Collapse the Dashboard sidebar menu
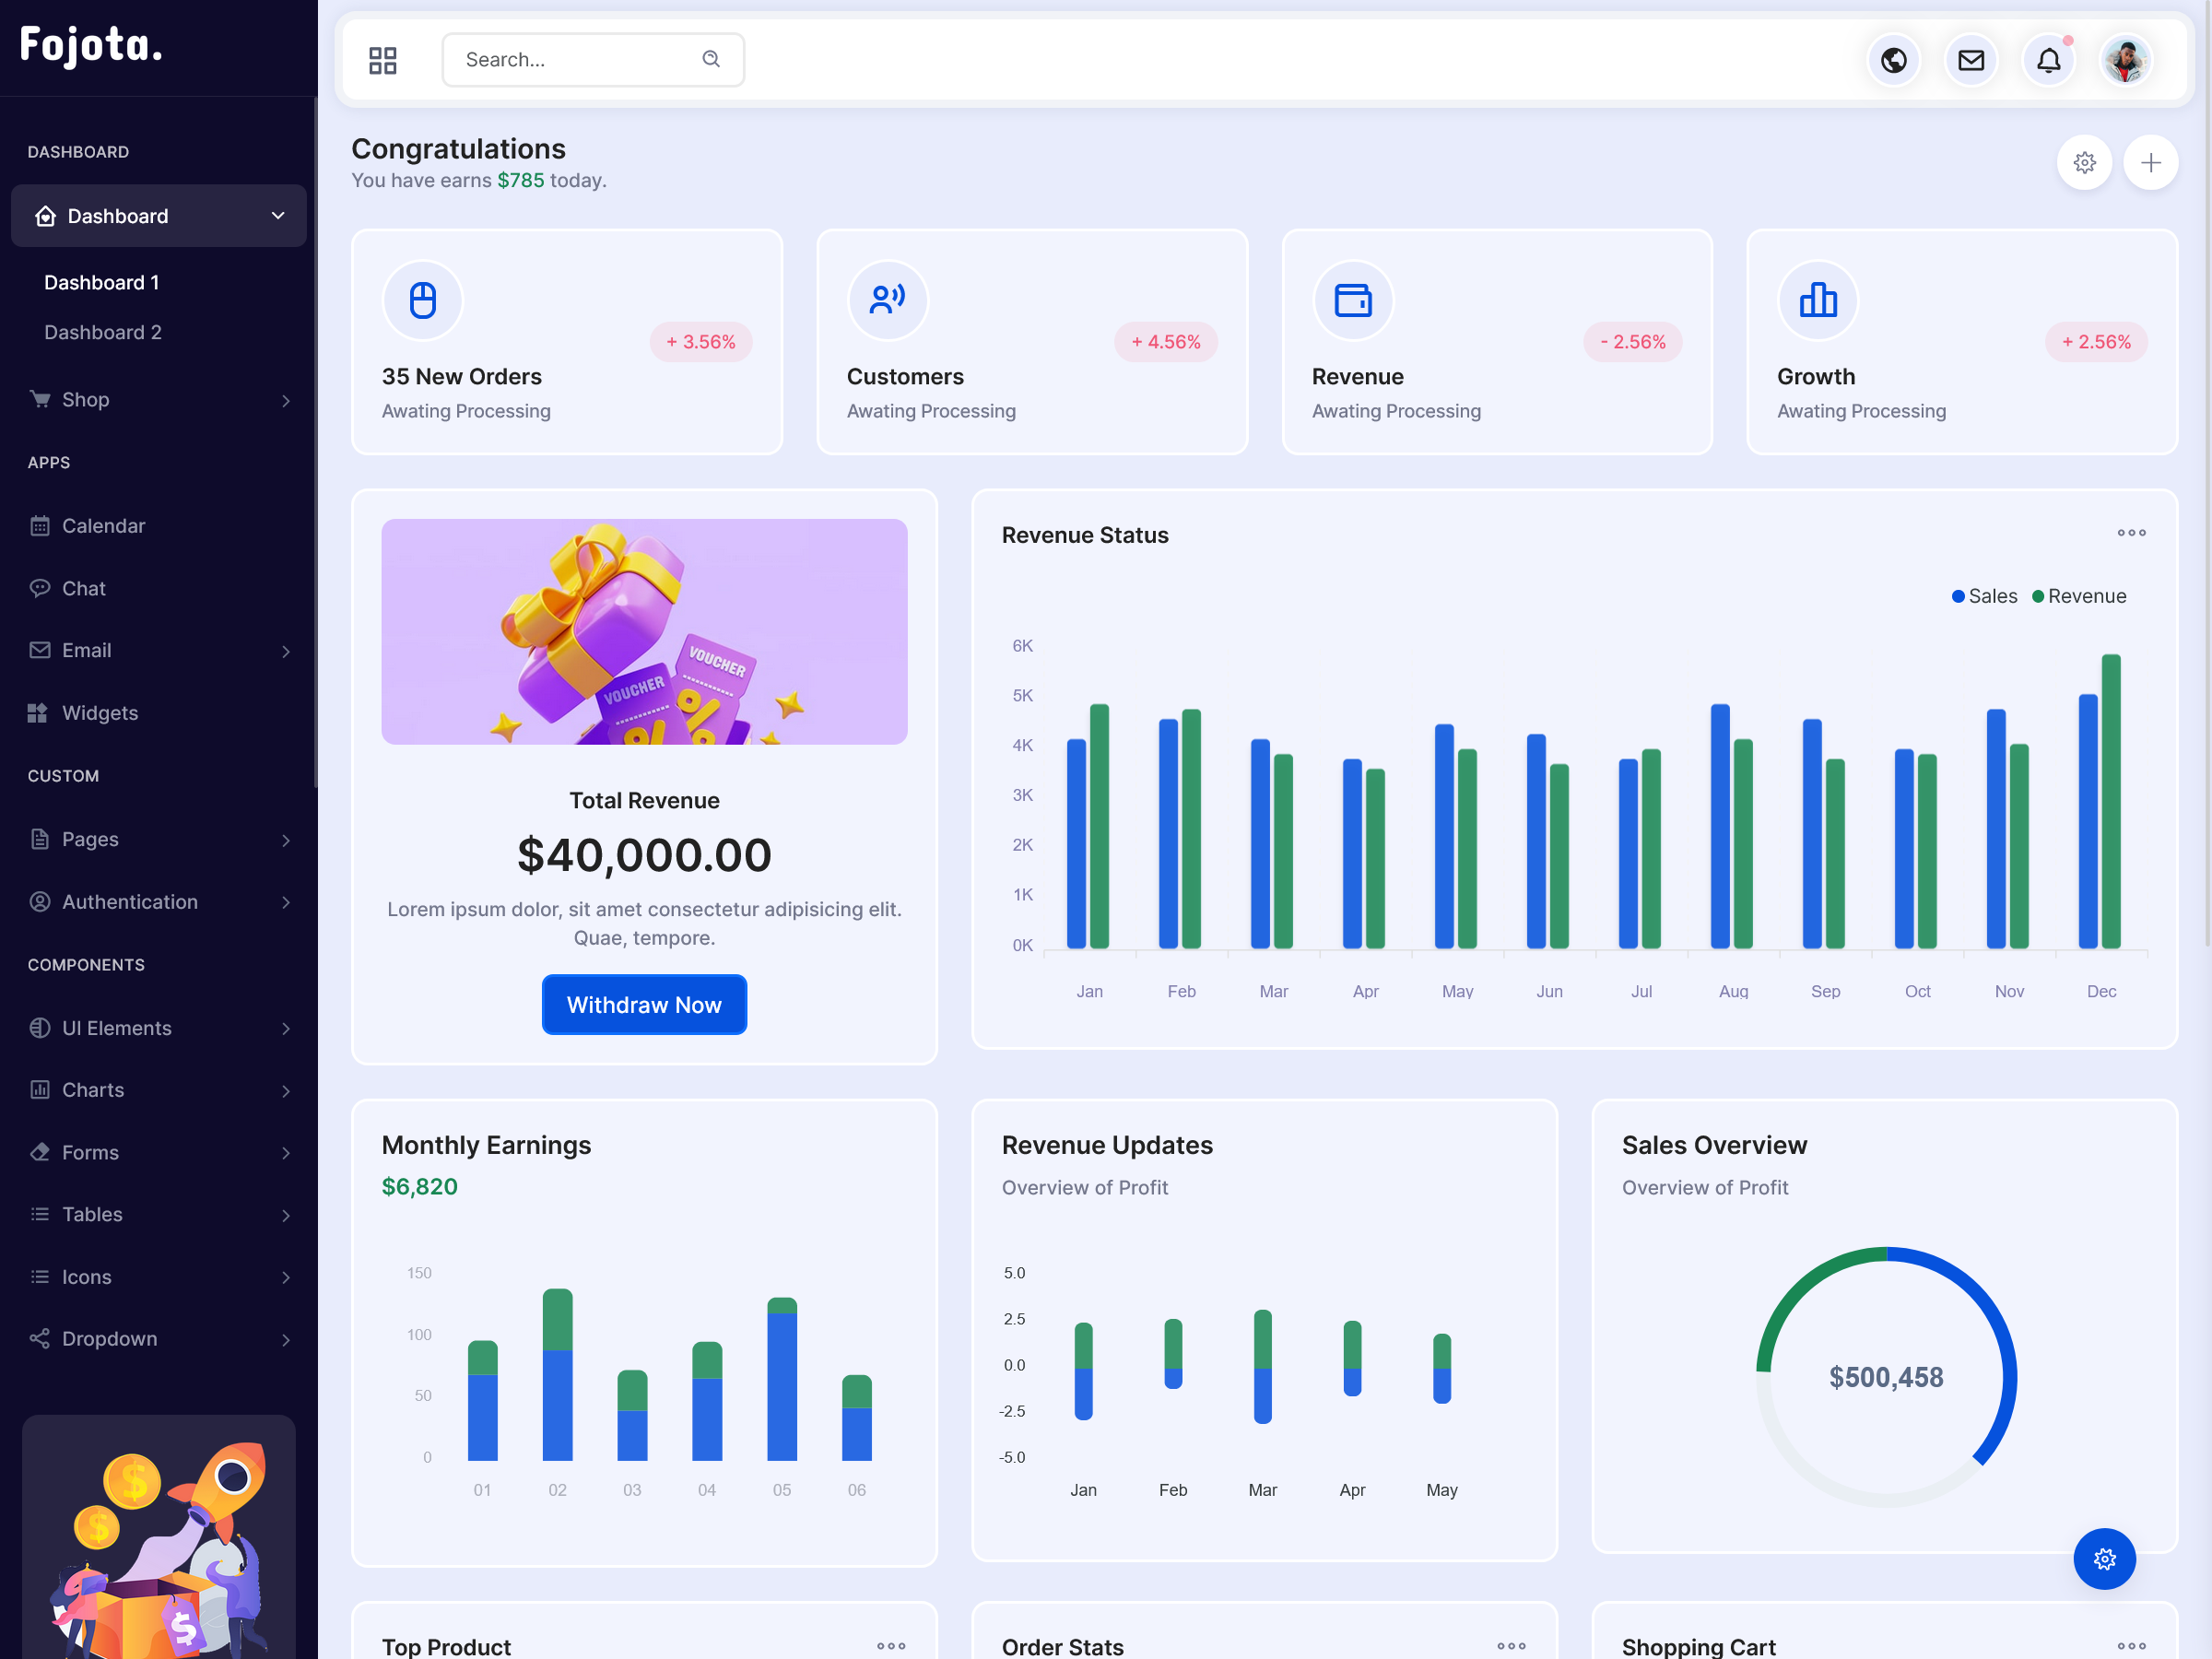Image resolution: width=2212 pixels, height=1659 pixels. coord(159,216)
